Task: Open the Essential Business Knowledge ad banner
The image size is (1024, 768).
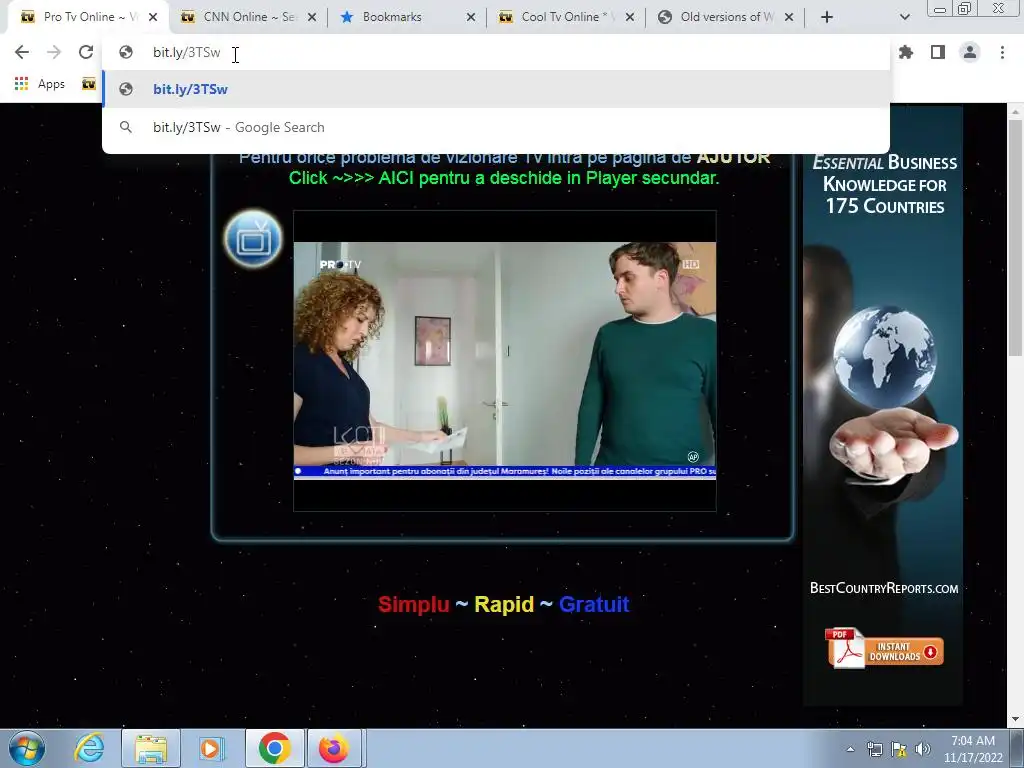Action: click(883, 406)
